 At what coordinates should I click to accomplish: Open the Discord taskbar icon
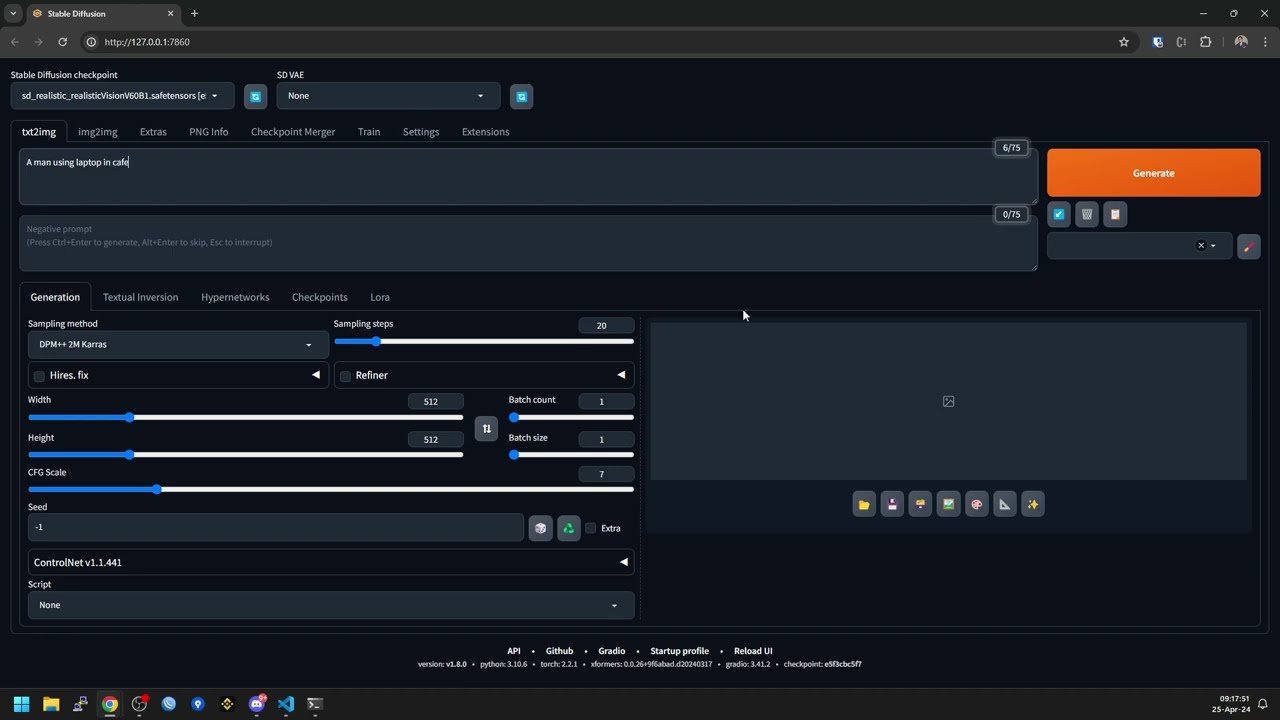(257, 704)
